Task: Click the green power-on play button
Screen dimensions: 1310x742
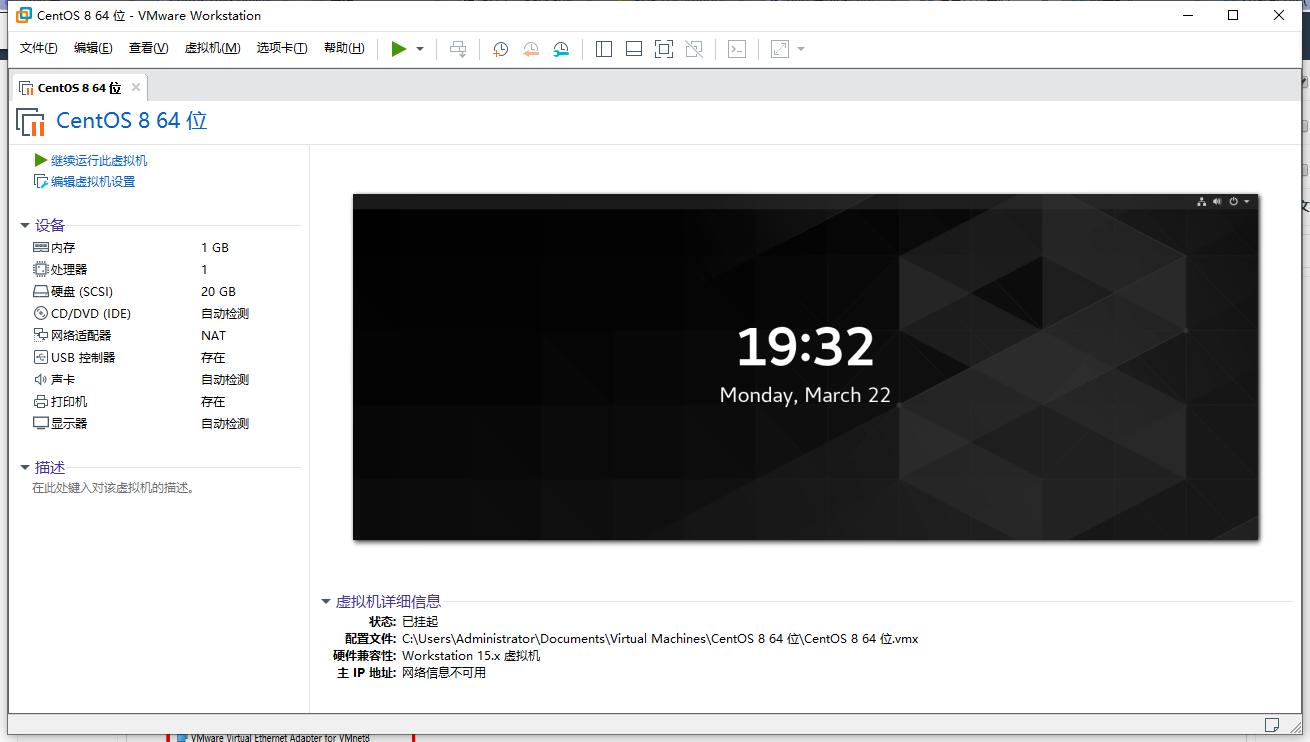Action: pyautogui.click(x=399, y=49)
